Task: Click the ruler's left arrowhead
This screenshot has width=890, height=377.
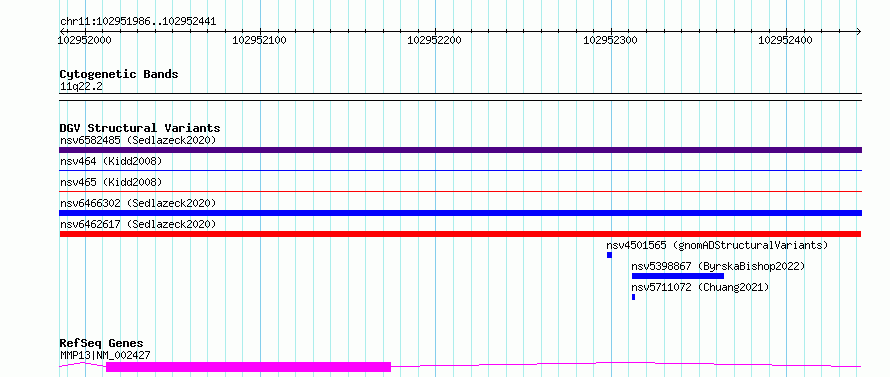Action: pos(62,31)
